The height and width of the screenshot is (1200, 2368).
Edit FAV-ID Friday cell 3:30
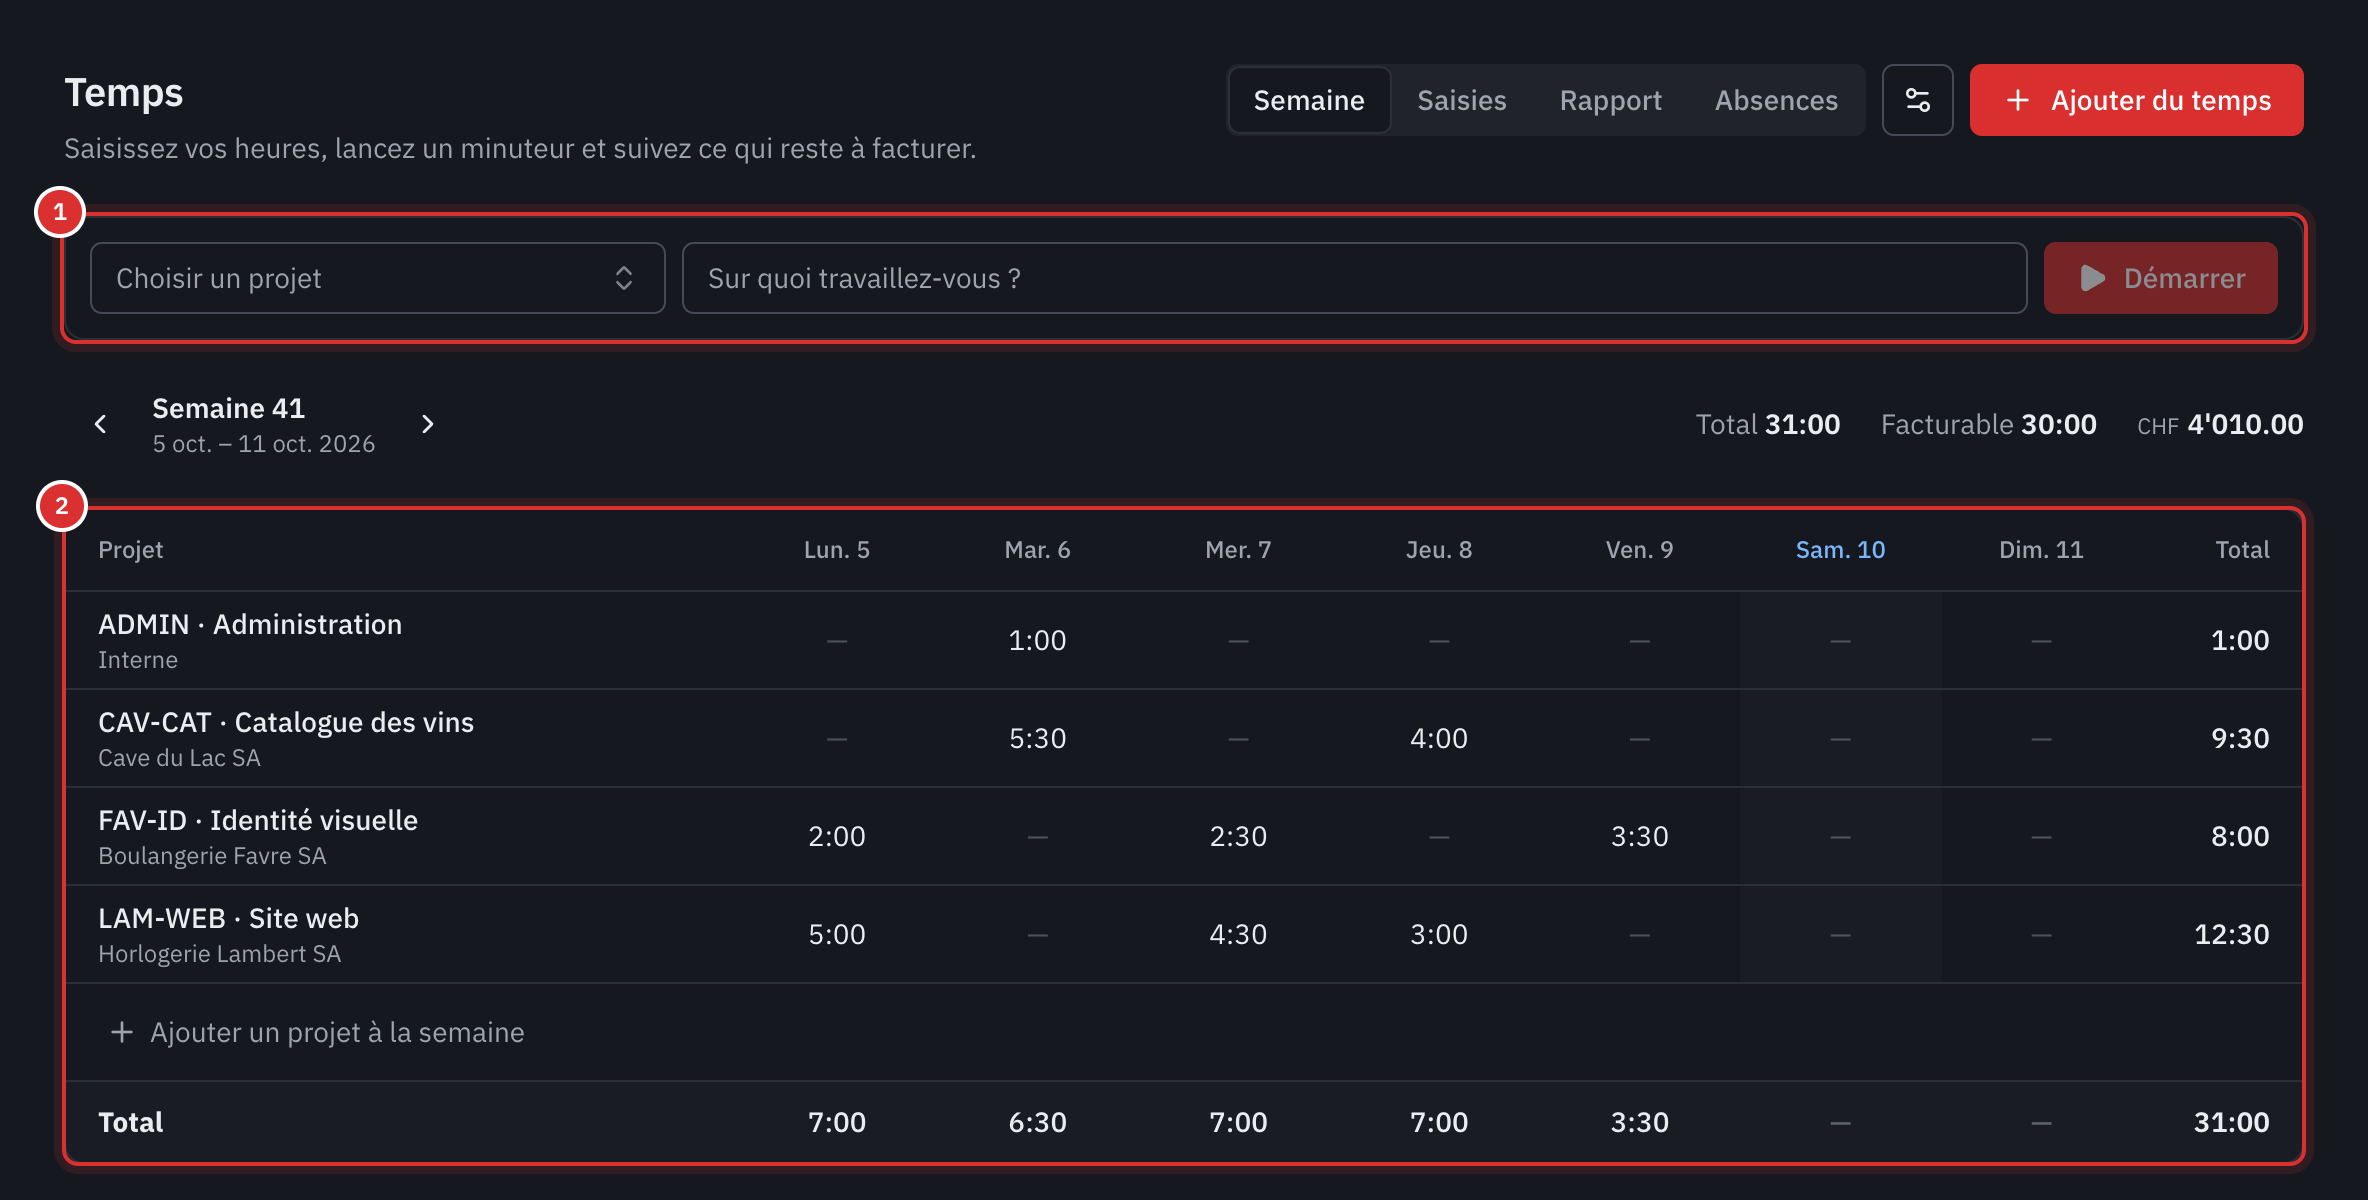pos(1639,836)
